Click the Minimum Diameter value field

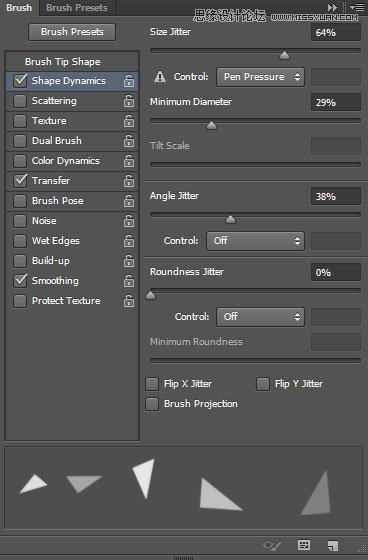point(335,102)
